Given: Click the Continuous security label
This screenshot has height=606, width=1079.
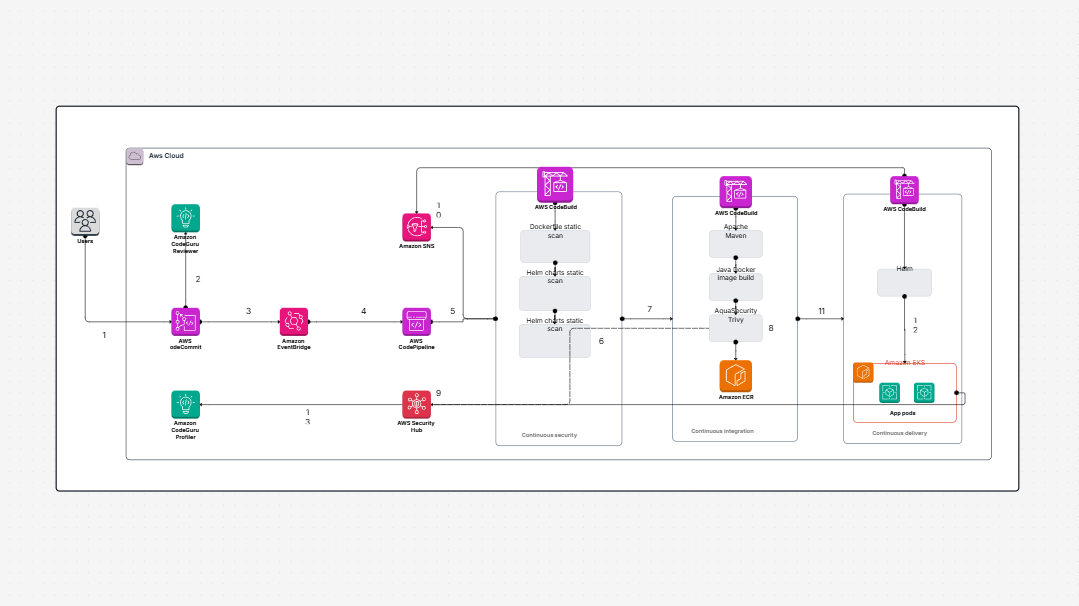Looking at the screenshot, I should click(549, 435).
